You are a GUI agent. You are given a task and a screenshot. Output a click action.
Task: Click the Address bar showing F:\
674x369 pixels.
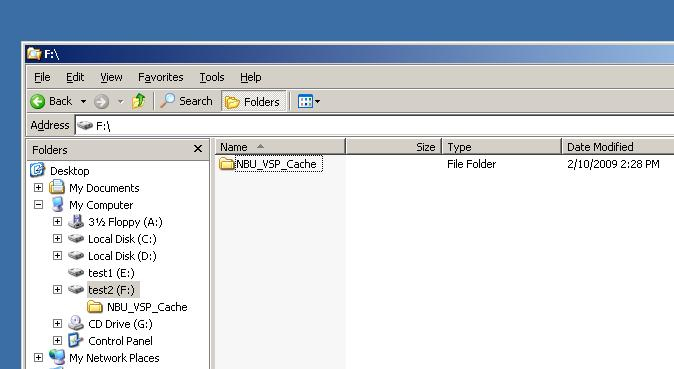pyautogui.click(x=374, y=126)
